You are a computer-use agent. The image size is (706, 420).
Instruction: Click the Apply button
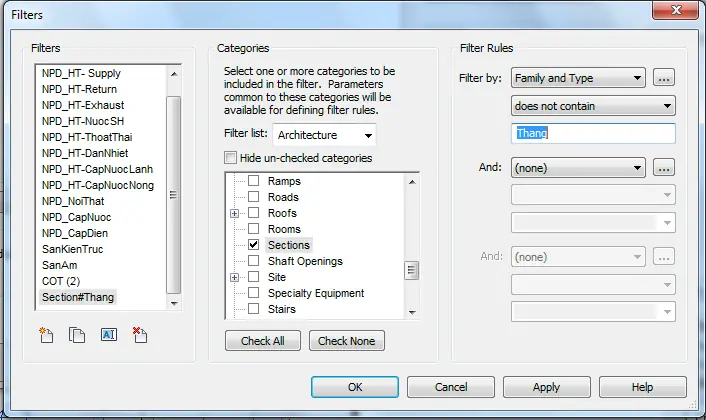pos(546,387)
